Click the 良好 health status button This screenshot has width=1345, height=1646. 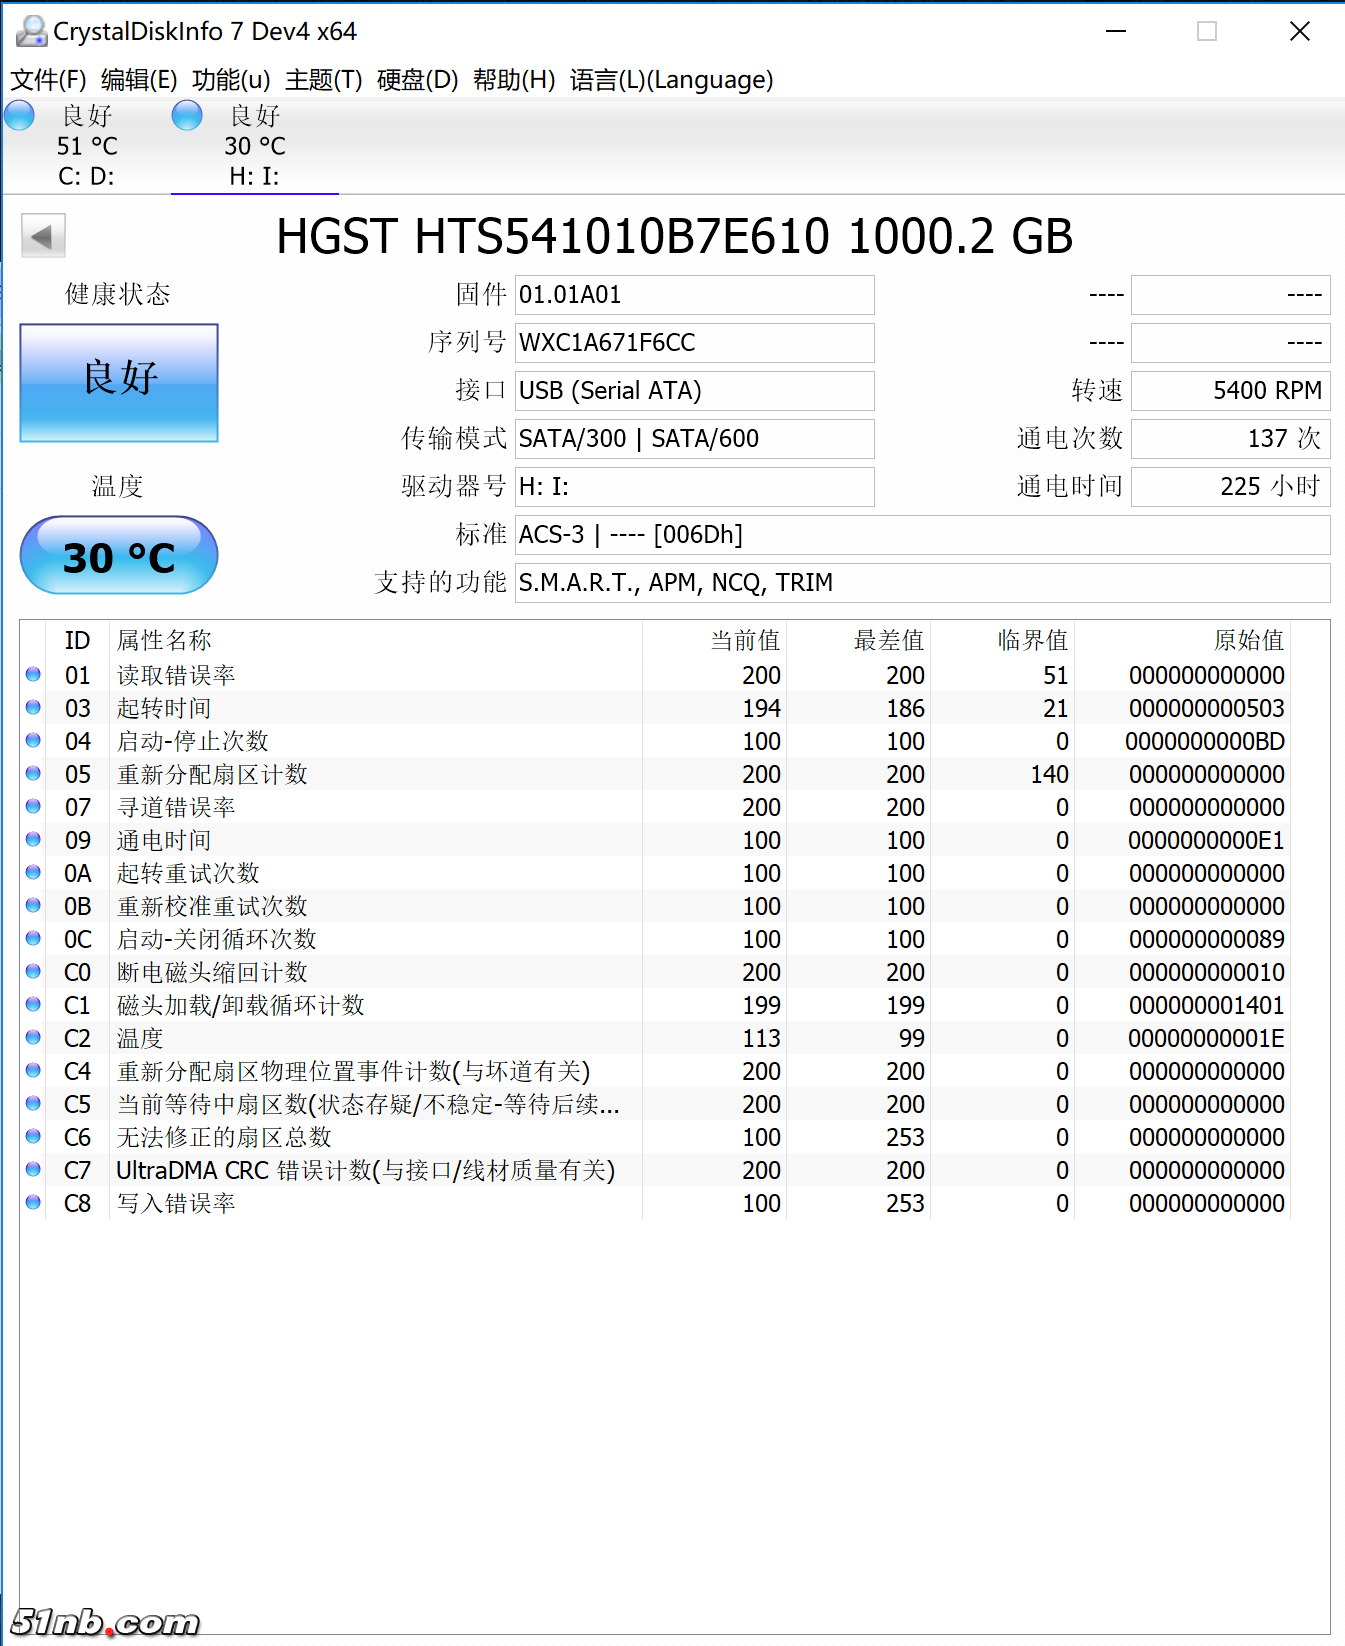(119, 382)
